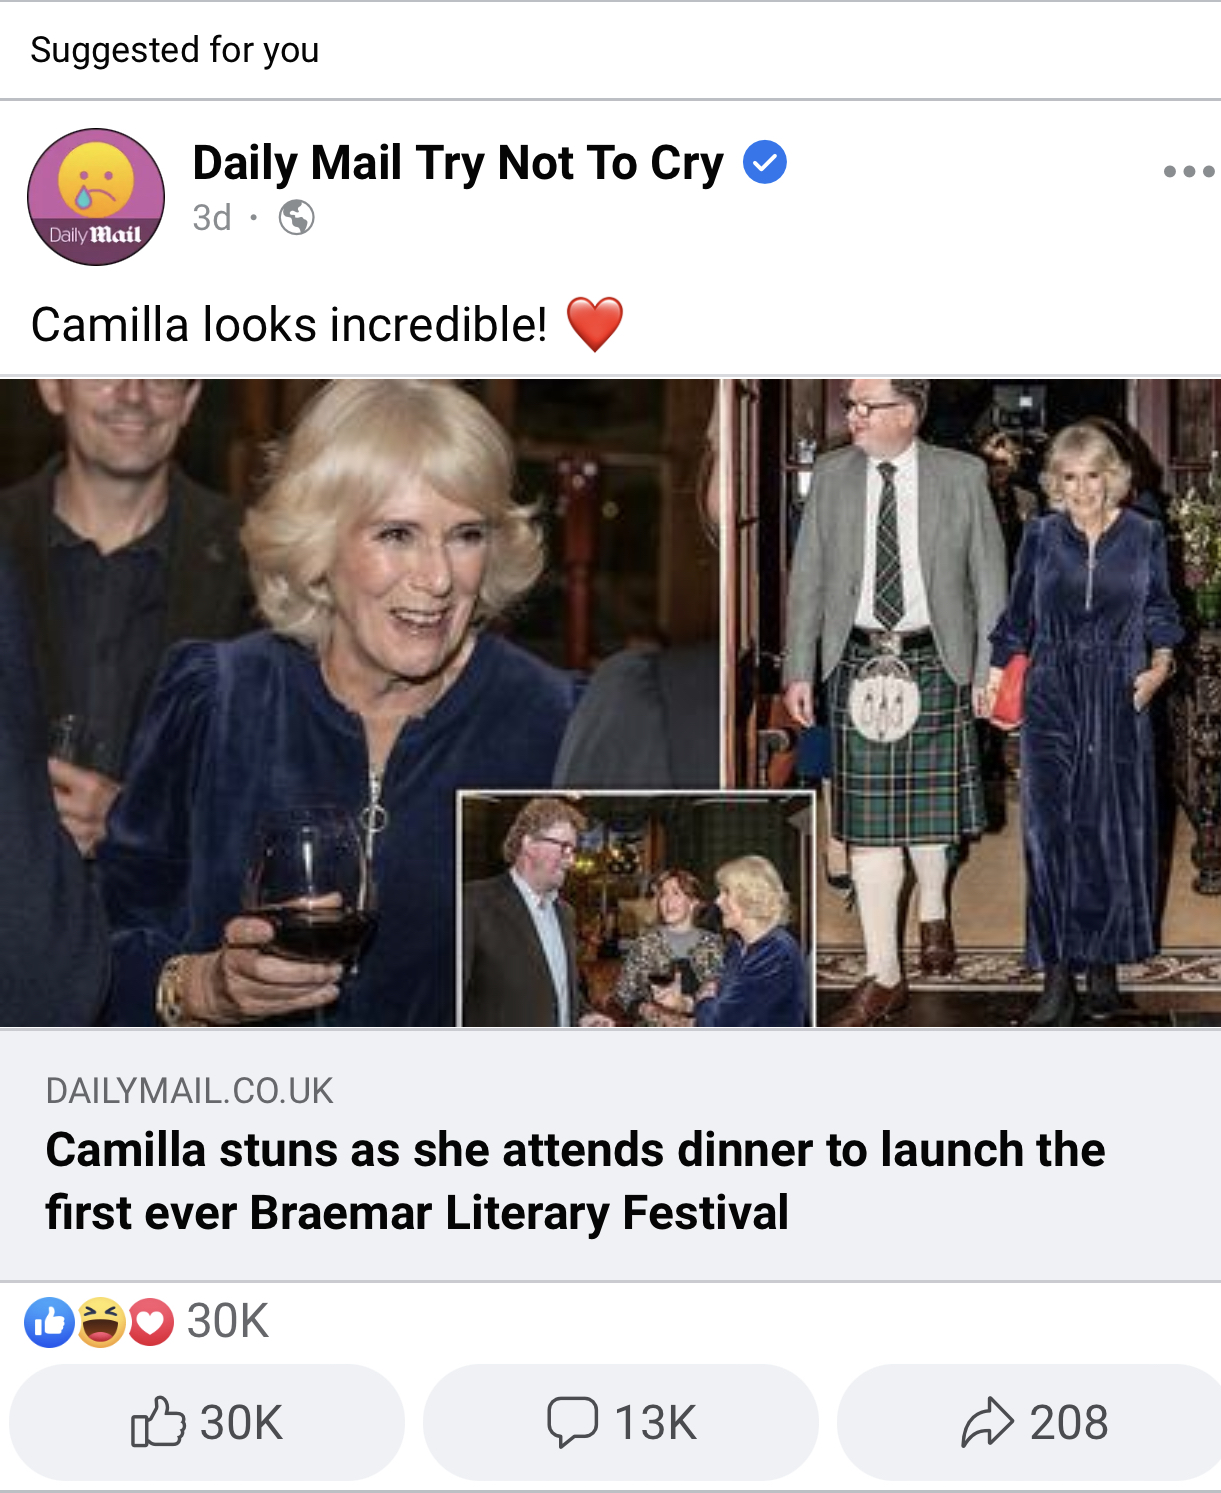This screenshot has width=1221, height=1493.
Task: Click the laughing Haha reaction icon
Action: (x=101, y=1322)
